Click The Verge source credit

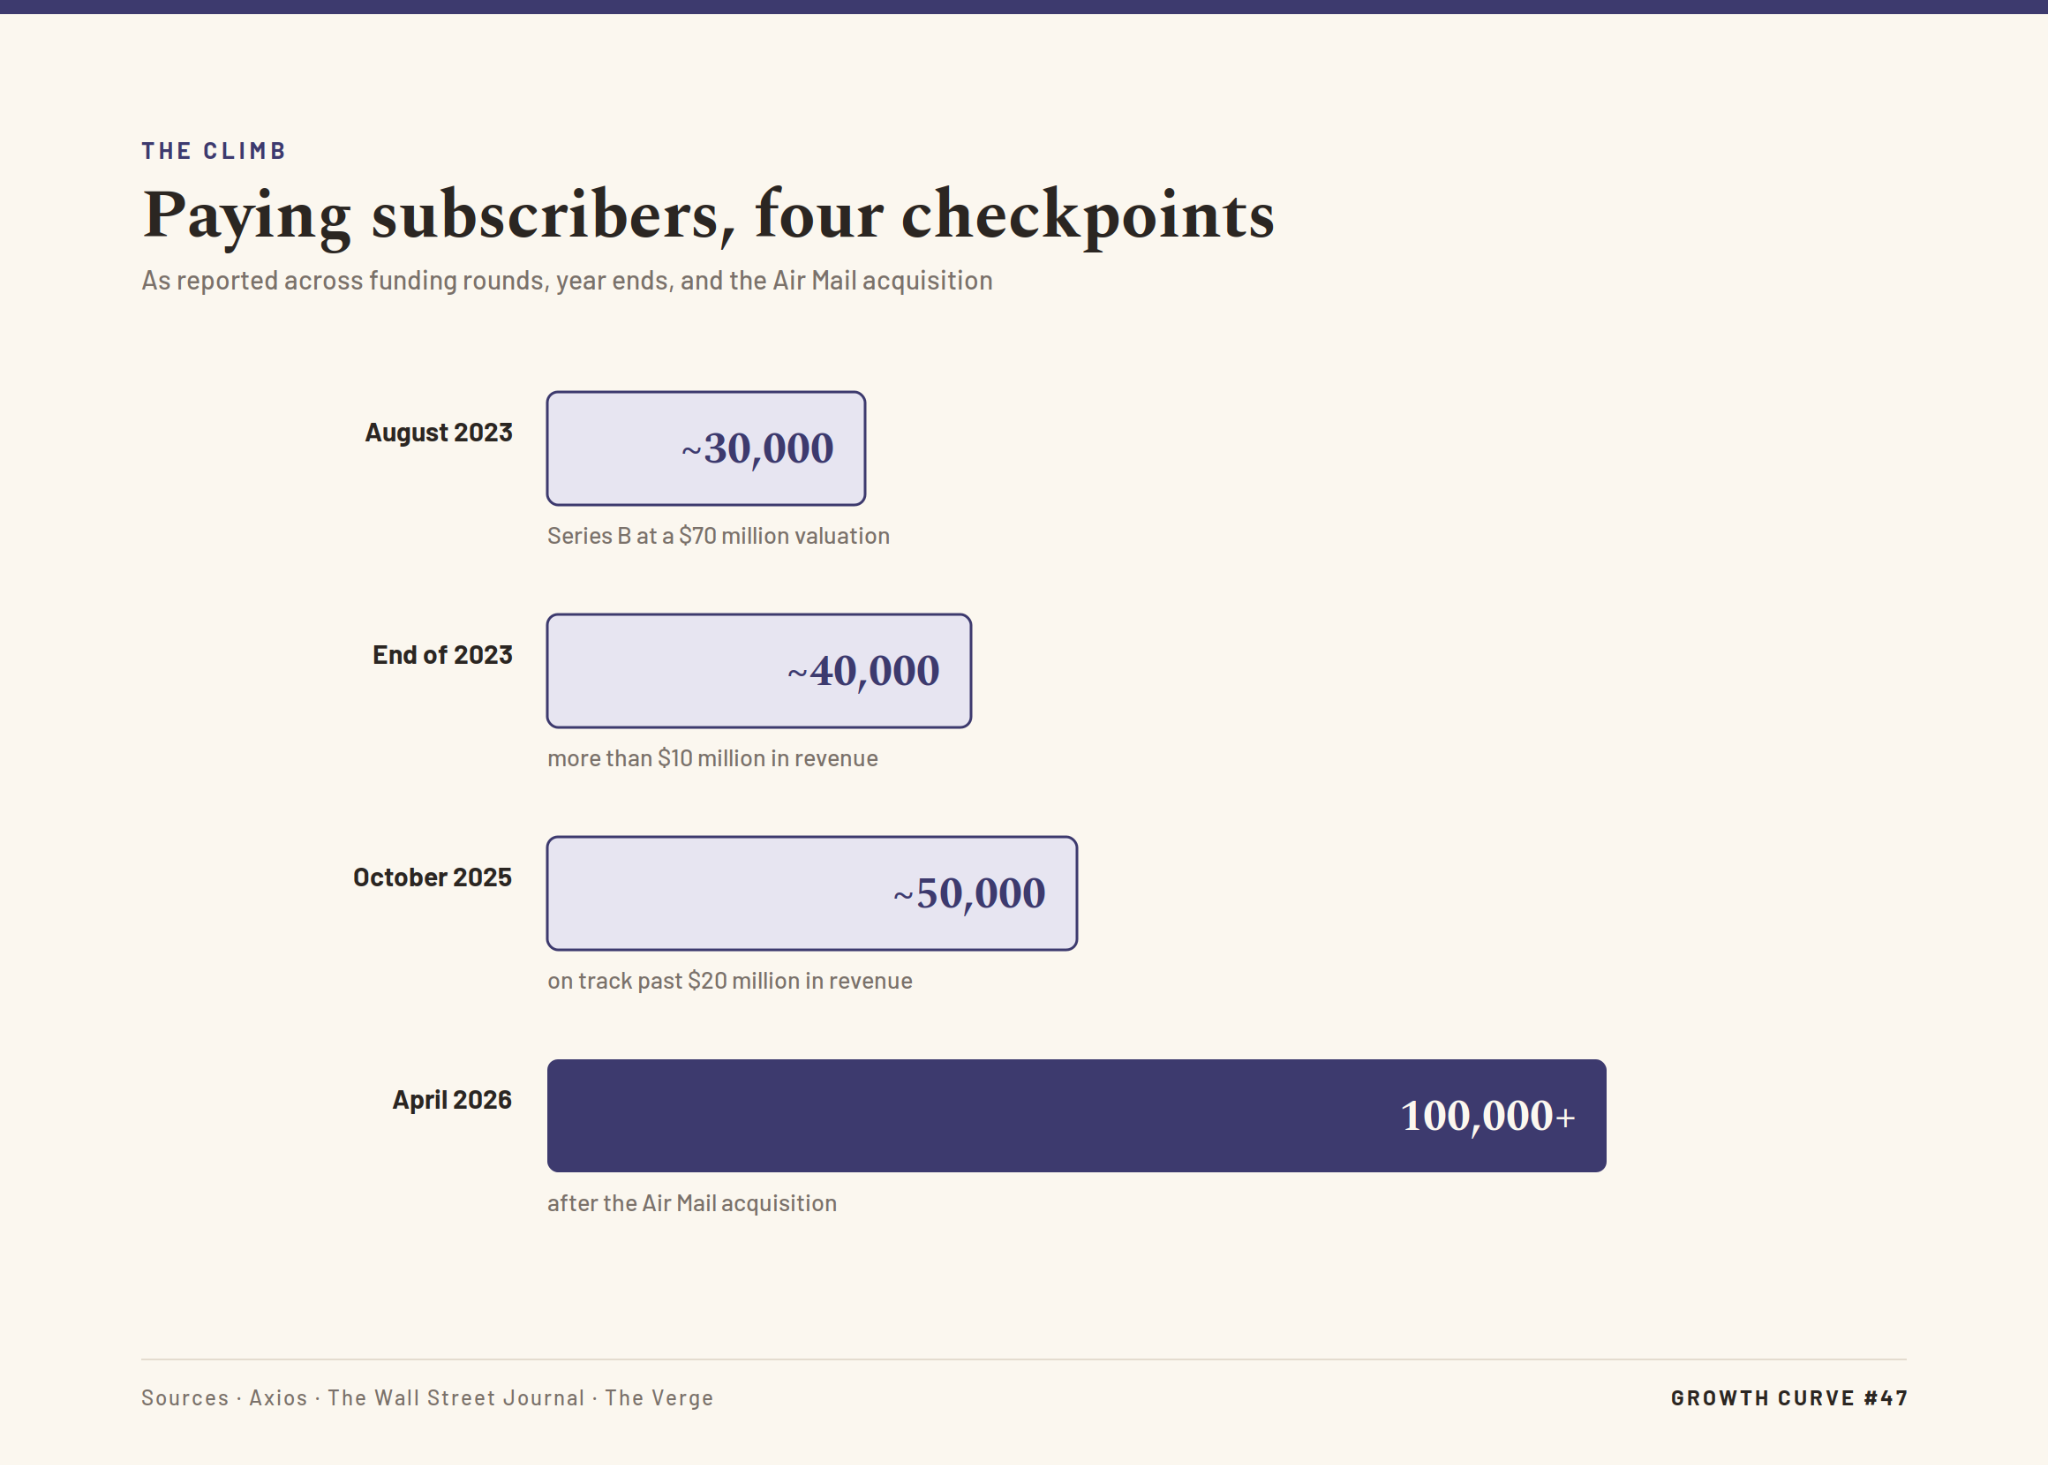(x=659, y=1398)
